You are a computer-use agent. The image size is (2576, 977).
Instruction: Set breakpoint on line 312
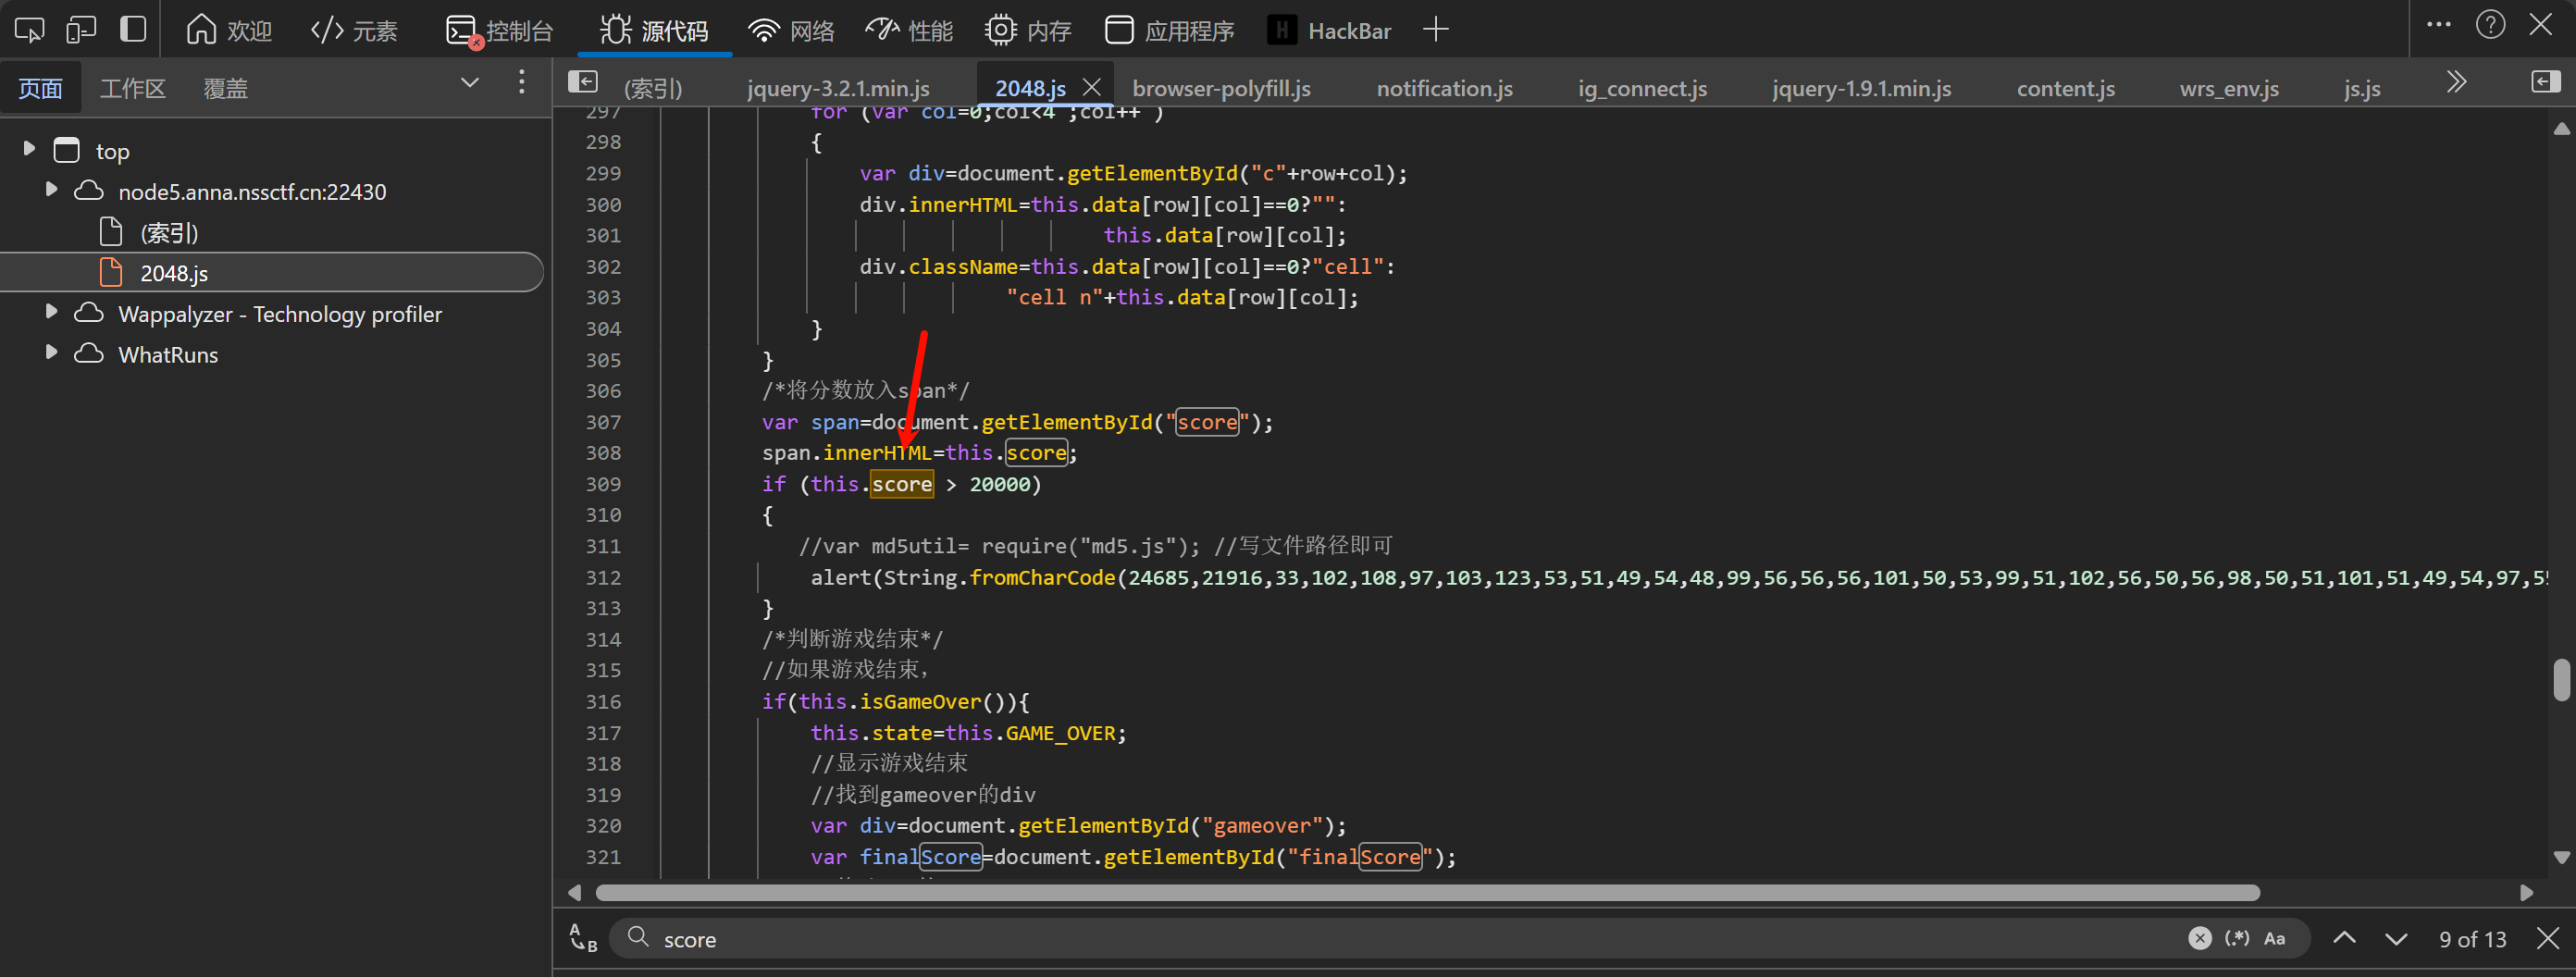point(603,578)
